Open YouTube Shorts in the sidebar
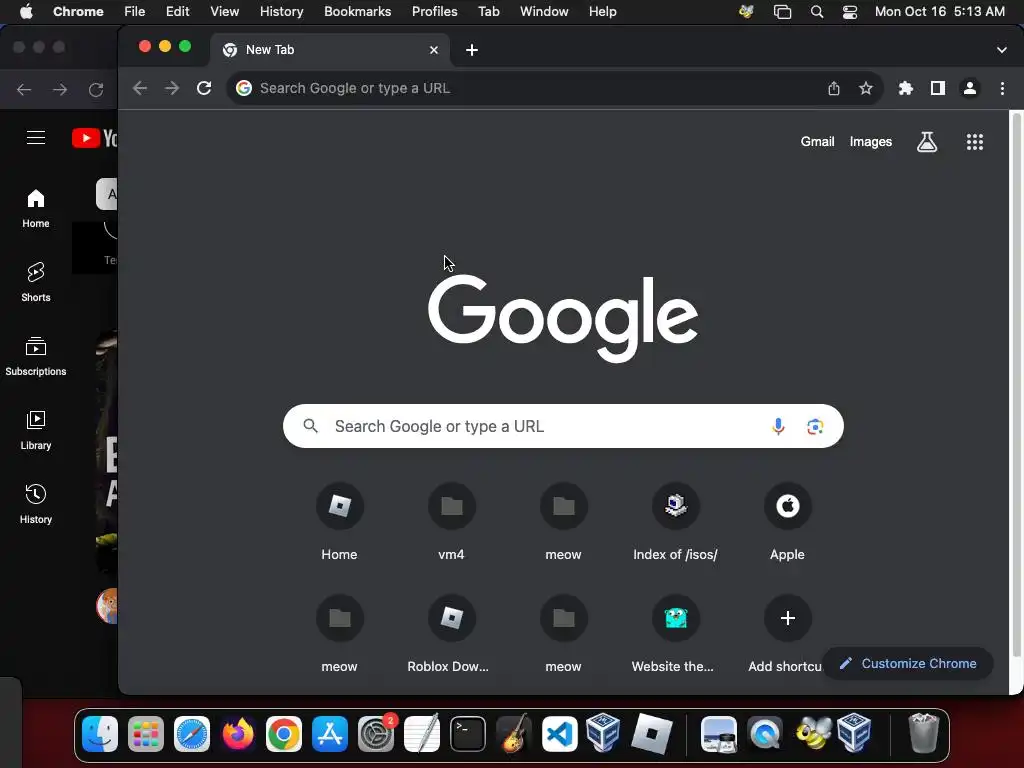1024x768 pixels. coord(36,283)
